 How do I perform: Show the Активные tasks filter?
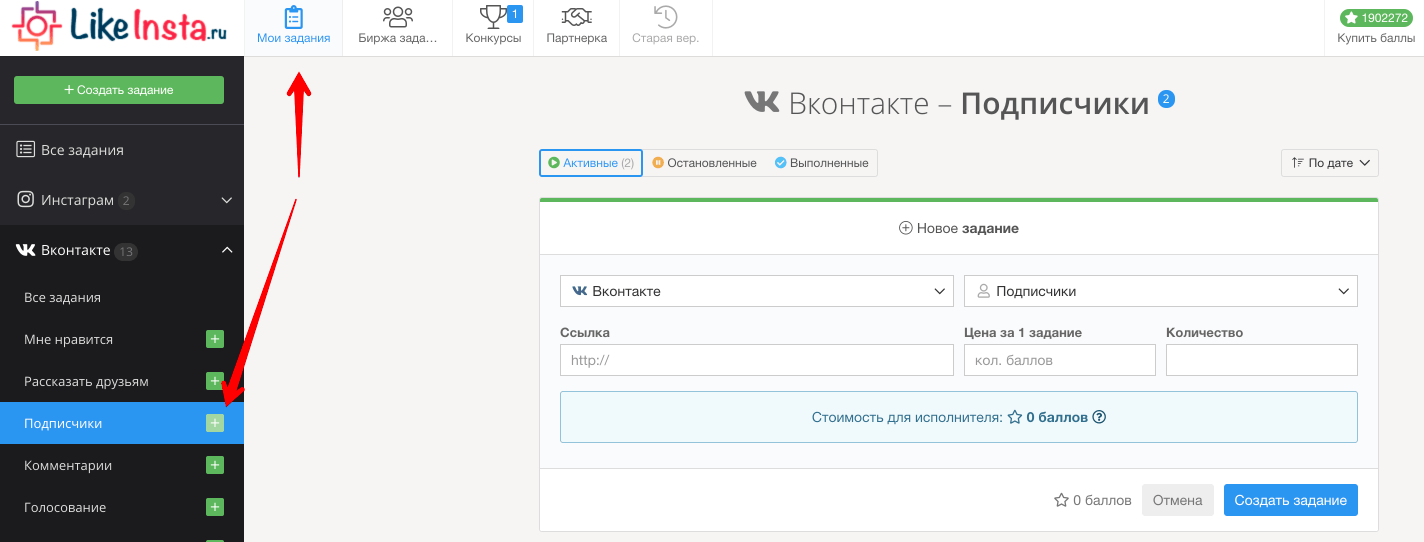click(x=591, y=163)
